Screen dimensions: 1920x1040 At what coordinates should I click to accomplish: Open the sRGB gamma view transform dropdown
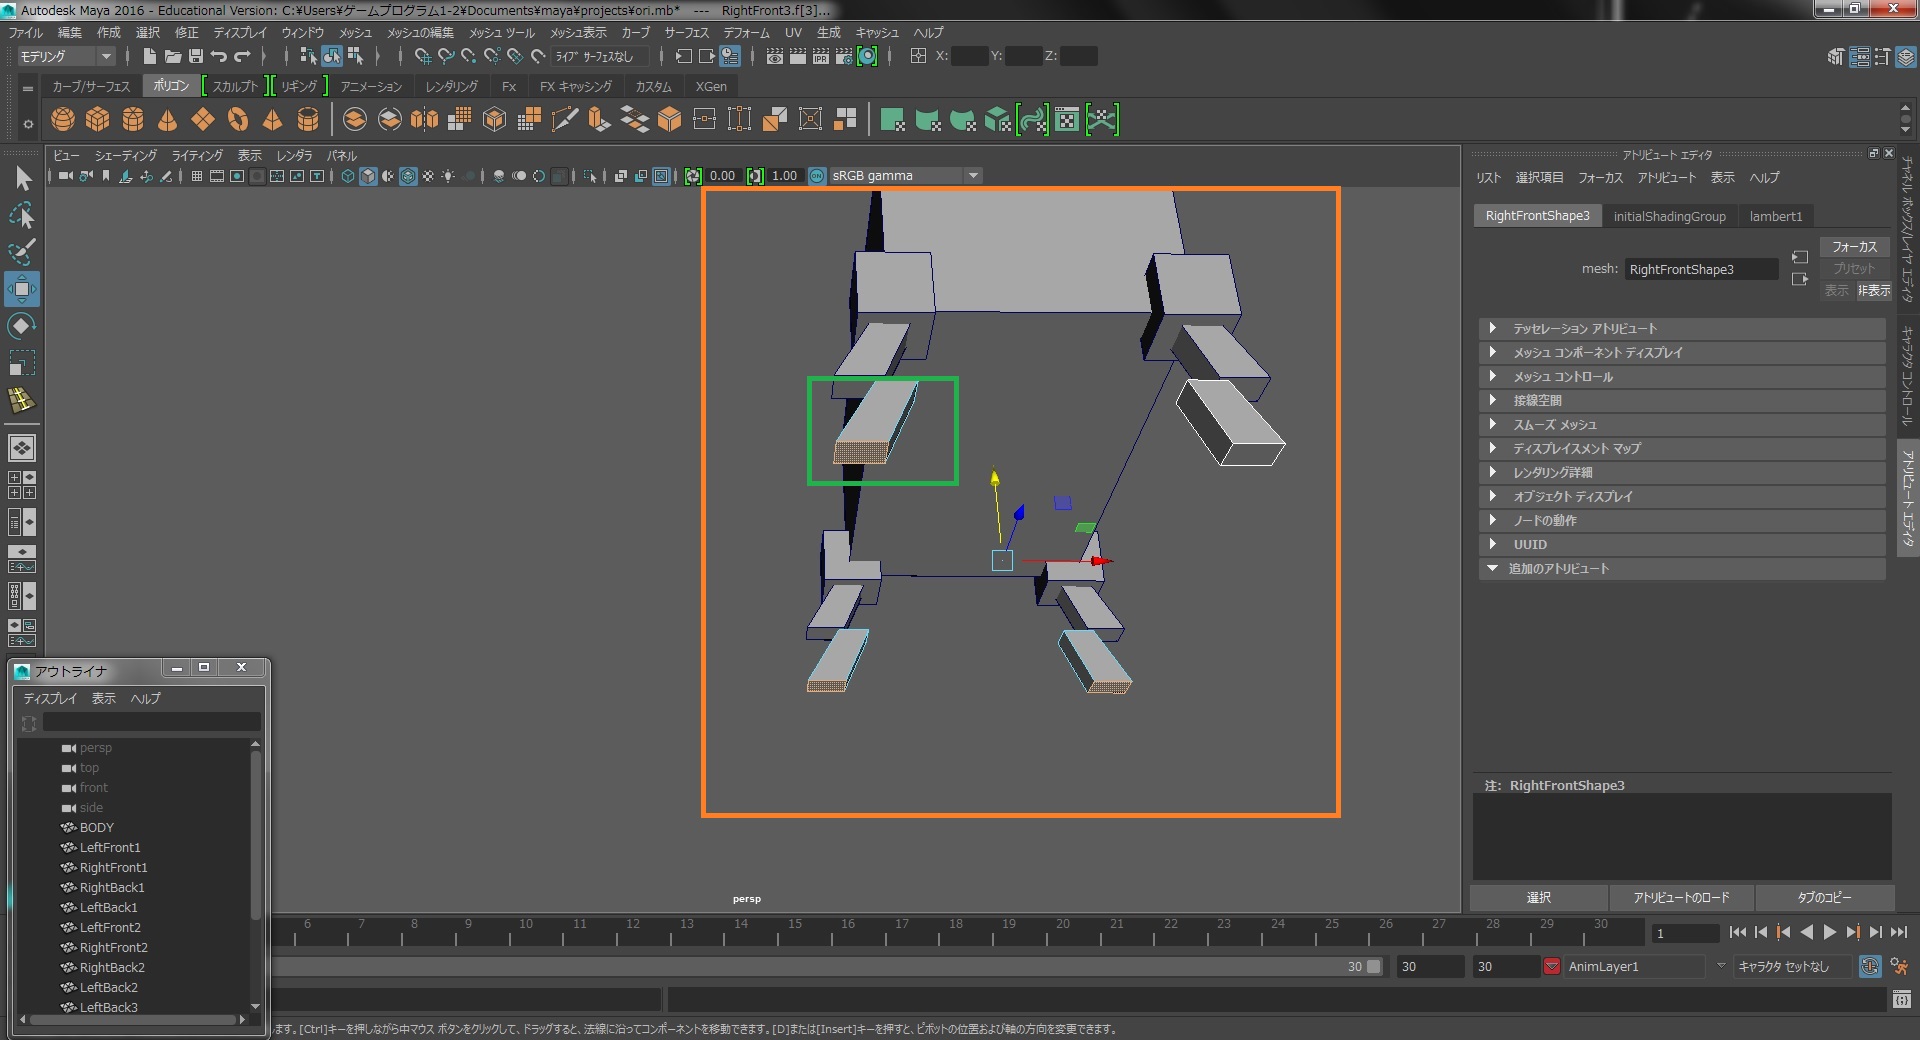click(972, 176)
